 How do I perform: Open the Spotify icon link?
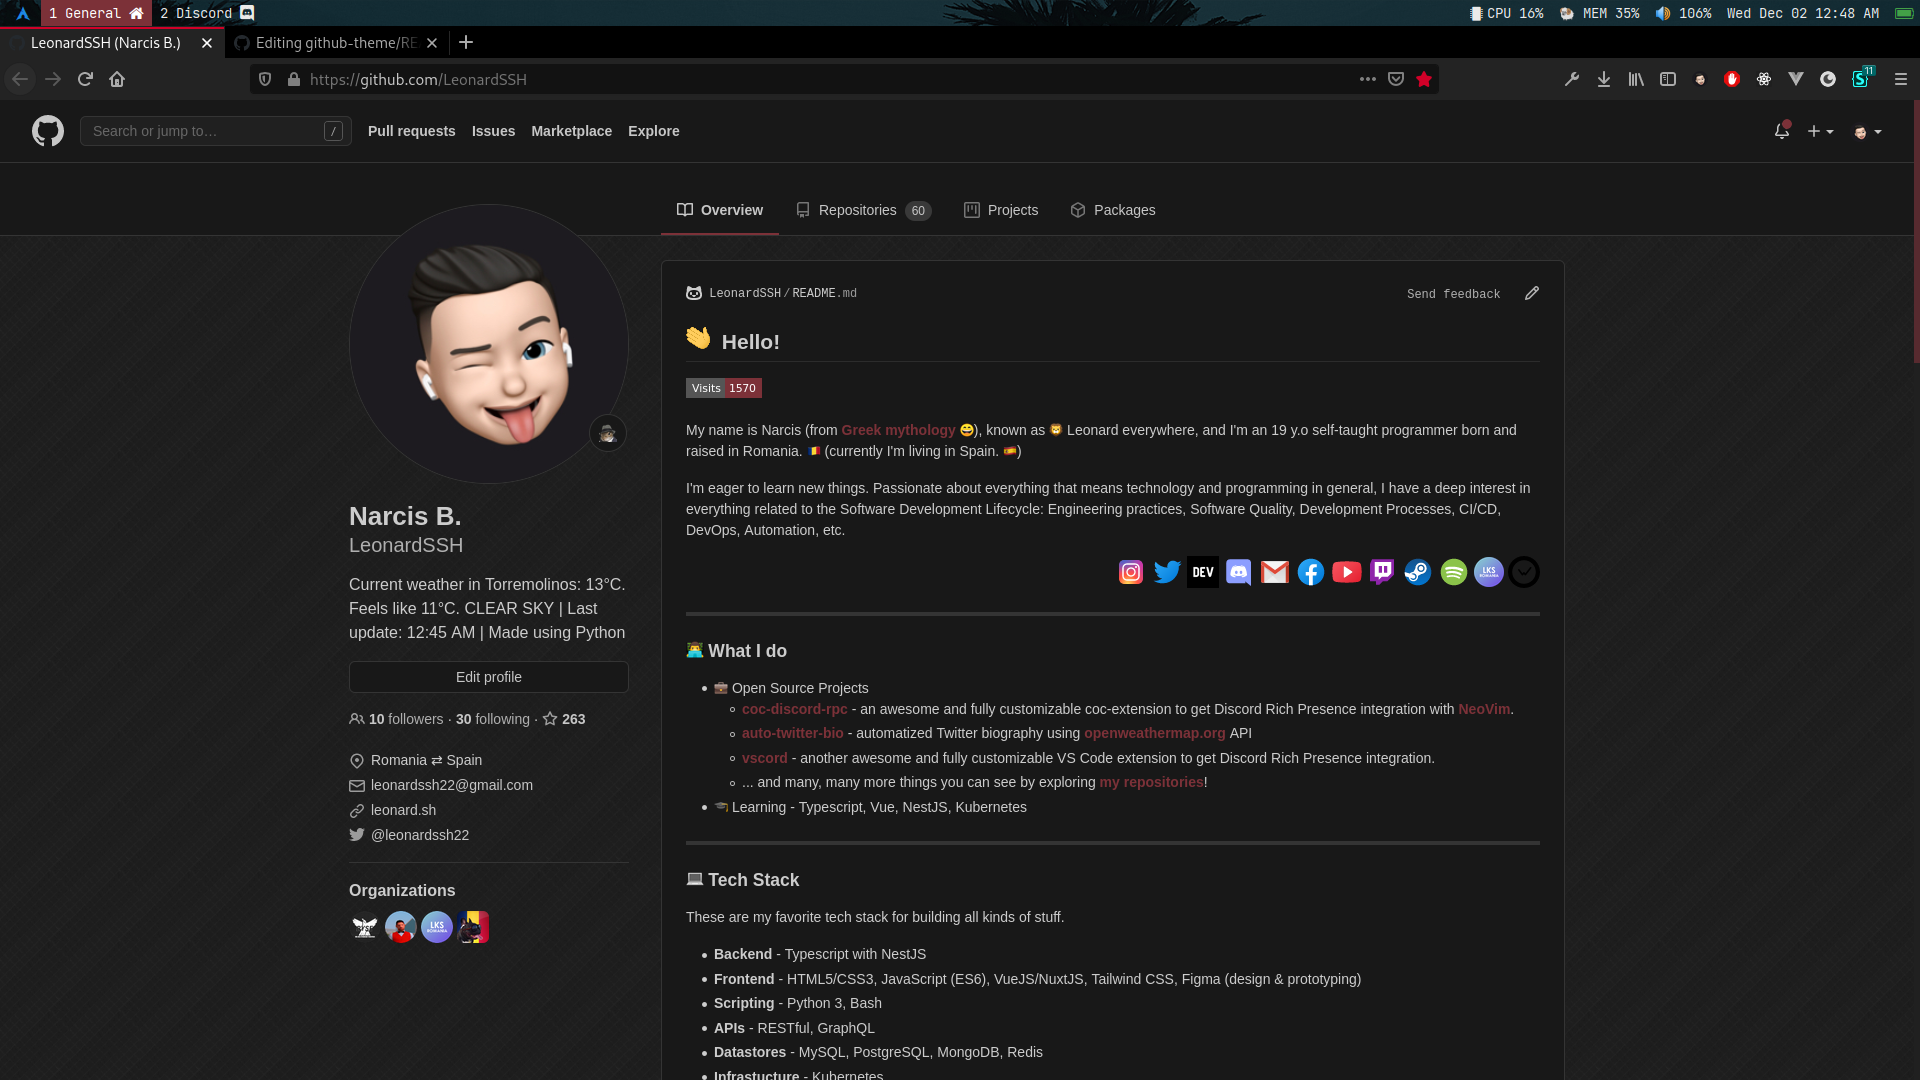[1454, 572]
